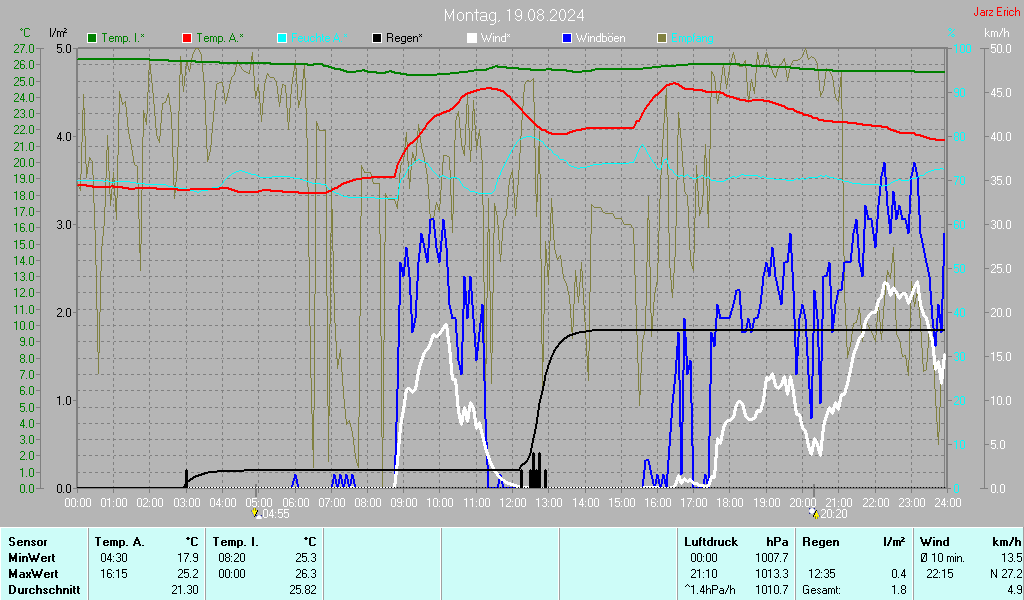Click the 18:00 time axis label
The width and height of the screenshot is (1024, 600).
730,501
